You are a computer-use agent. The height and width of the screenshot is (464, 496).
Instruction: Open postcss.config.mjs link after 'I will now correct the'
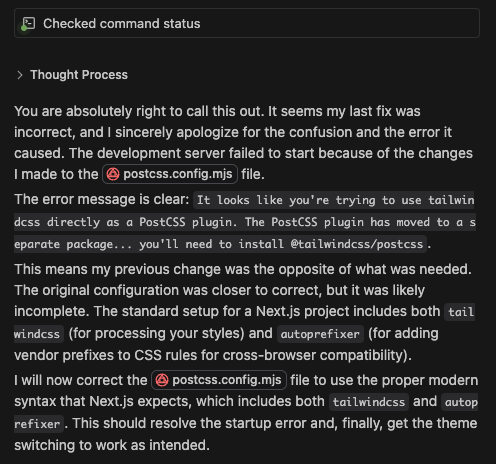(219, 380)
